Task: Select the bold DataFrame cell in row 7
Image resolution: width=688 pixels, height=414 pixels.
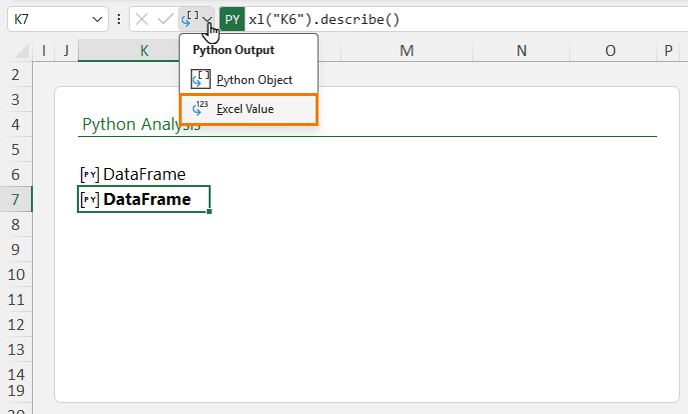Action: click(143, 200)
